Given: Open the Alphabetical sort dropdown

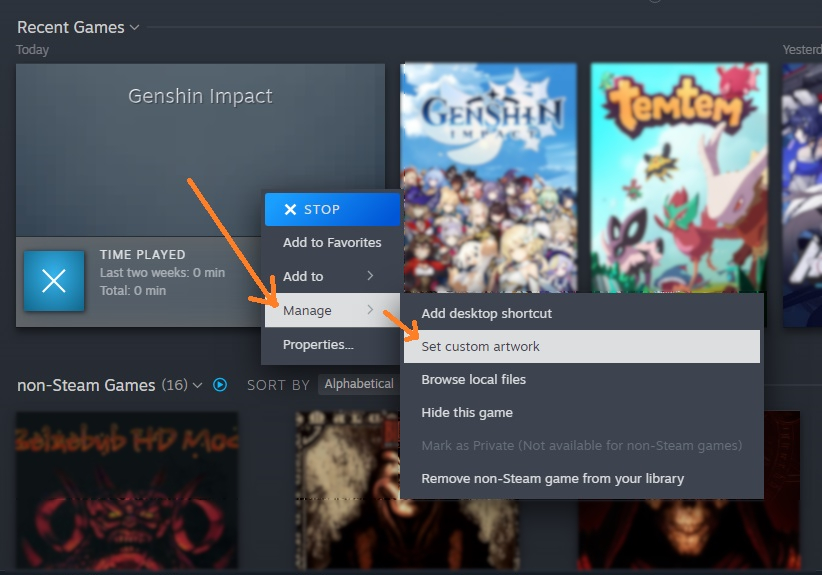Looking at the screenshot, I should tap(359, 384).
